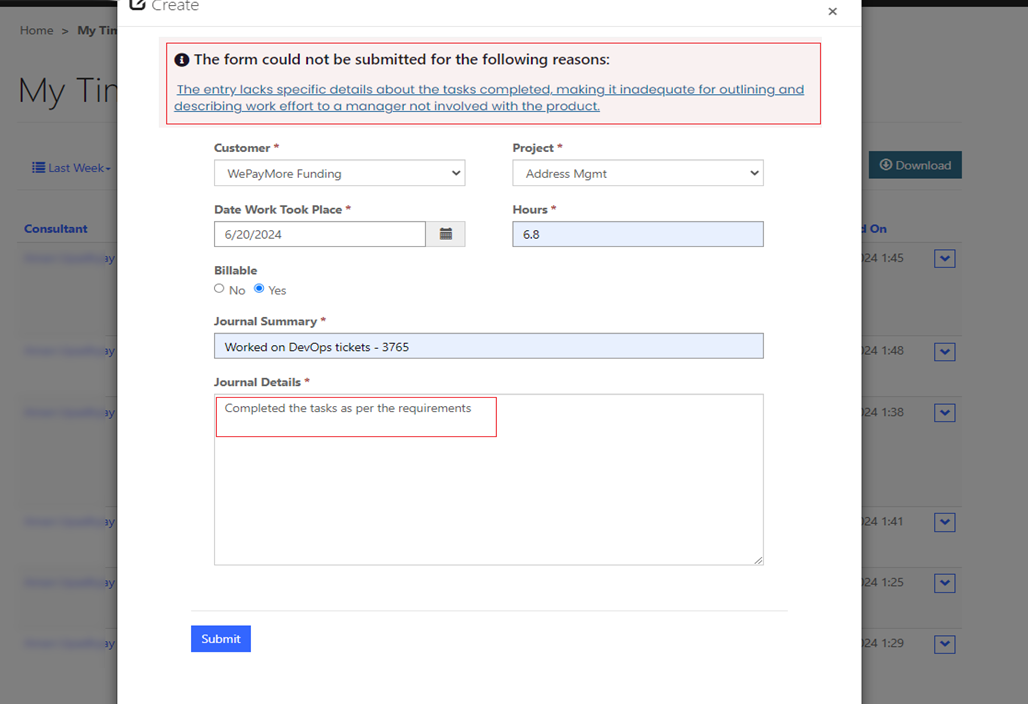1028x704 pixels.
Task: Open the Customer dropdown WePayMore Funding
Action: click(339, 173)
